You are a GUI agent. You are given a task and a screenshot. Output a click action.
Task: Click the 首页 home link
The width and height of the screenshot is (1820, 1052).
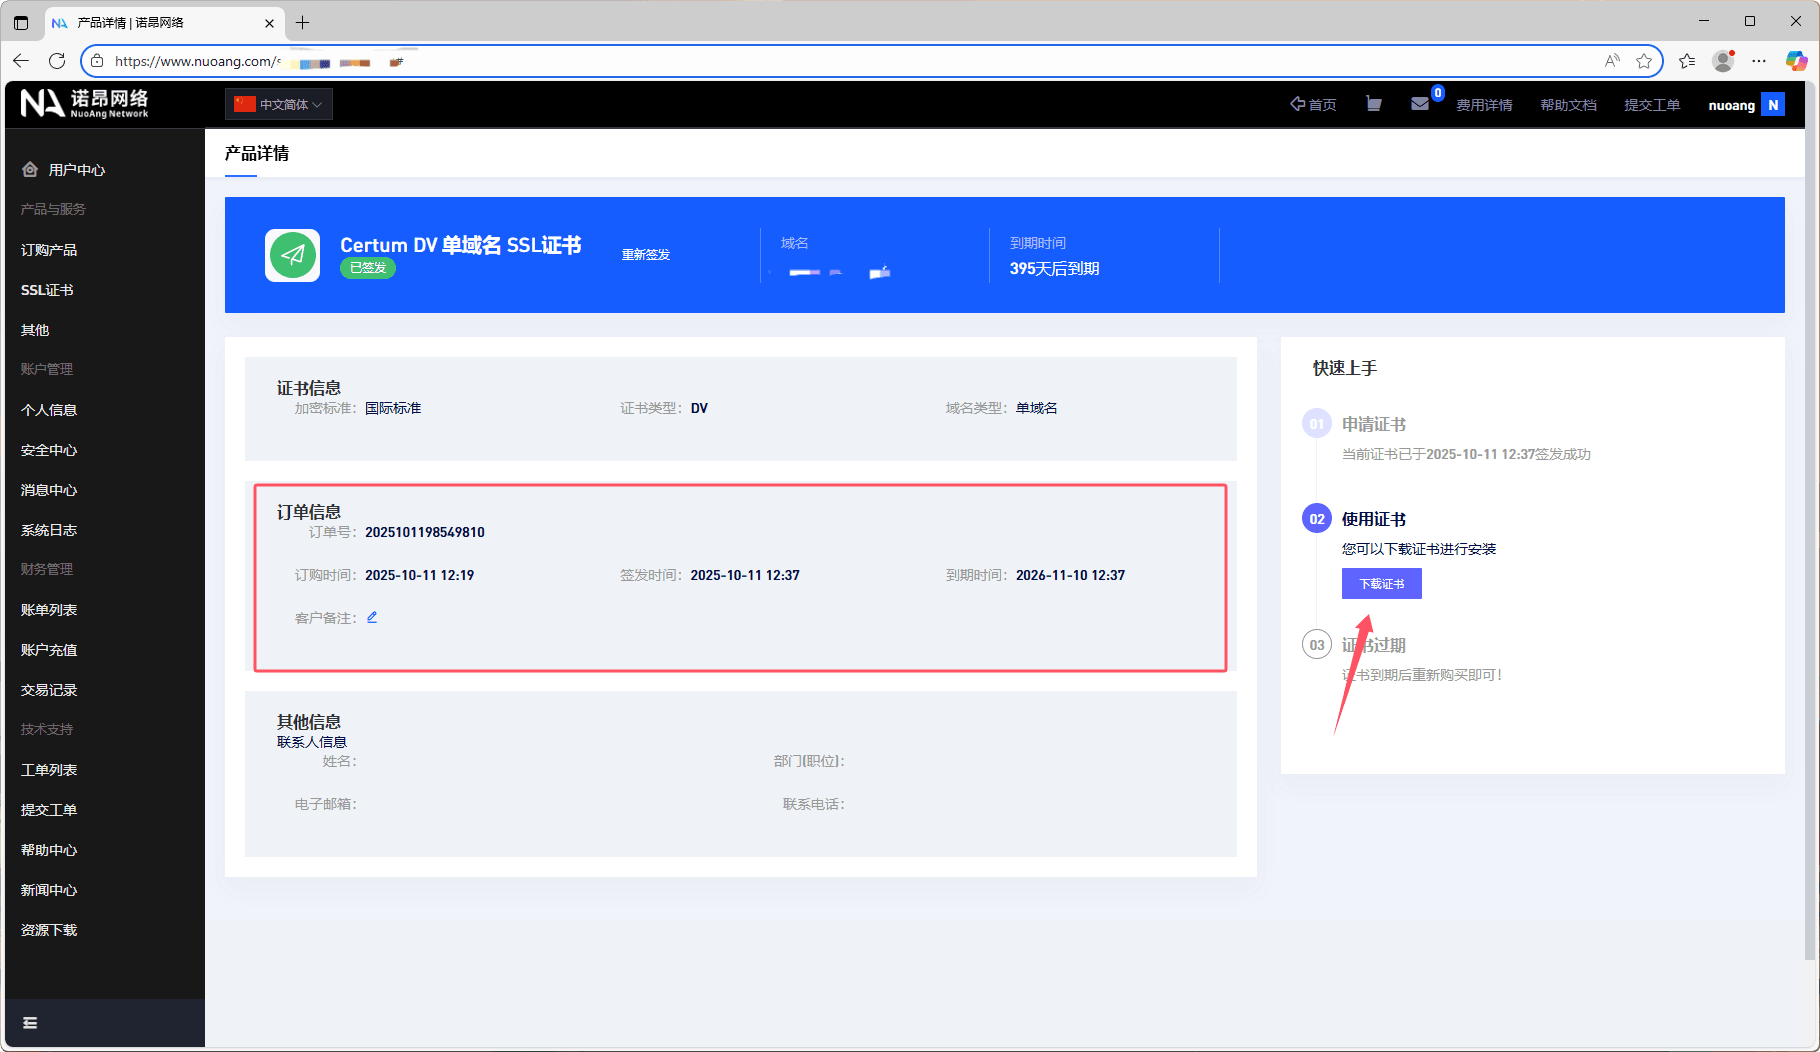[1313, 105]
